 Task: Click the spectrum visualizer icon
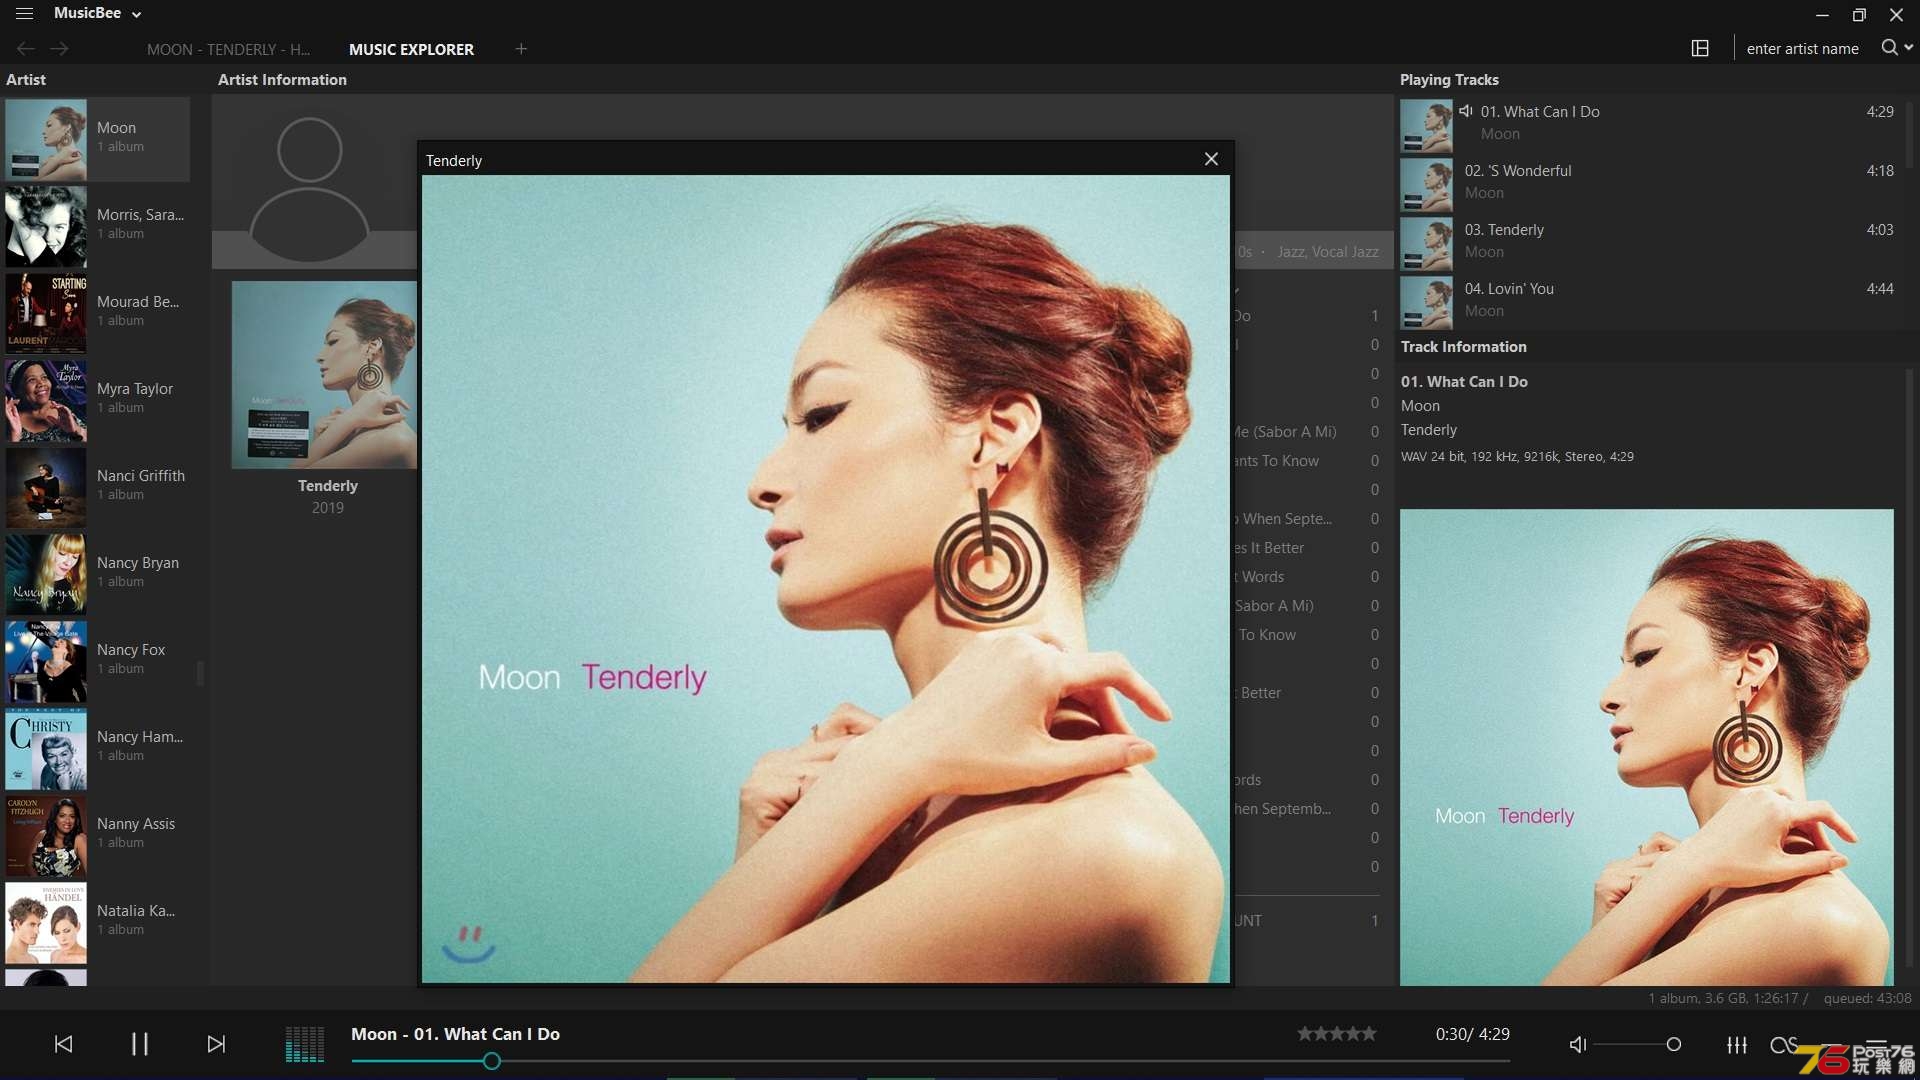pos(305,1044)
